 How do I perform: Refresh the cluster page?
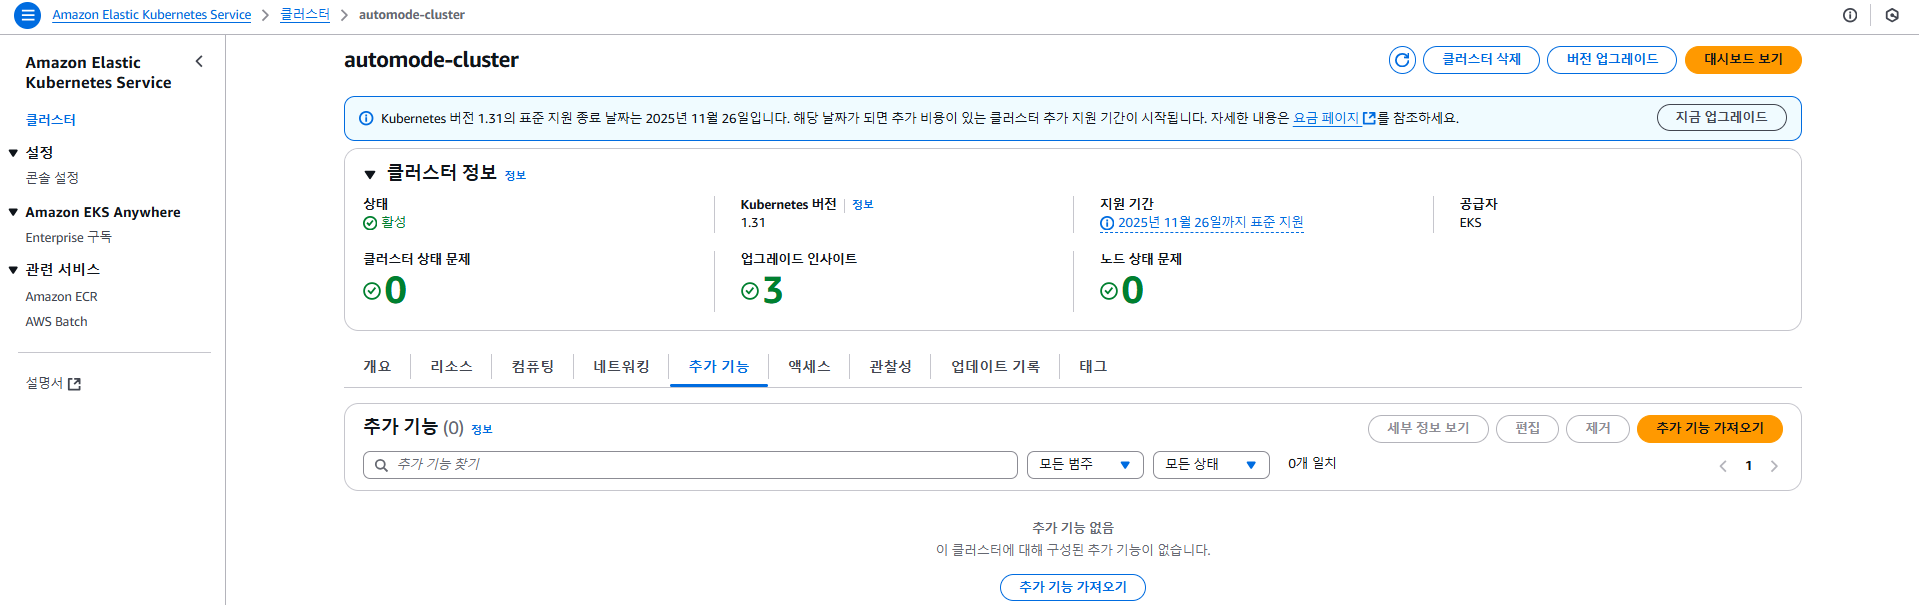[x=1402, y=60]
